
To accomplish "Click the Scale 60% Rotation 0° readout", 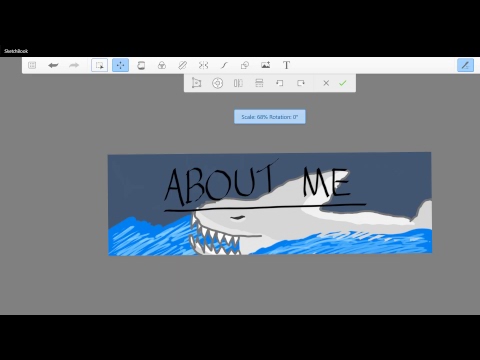I will point(270,117).
